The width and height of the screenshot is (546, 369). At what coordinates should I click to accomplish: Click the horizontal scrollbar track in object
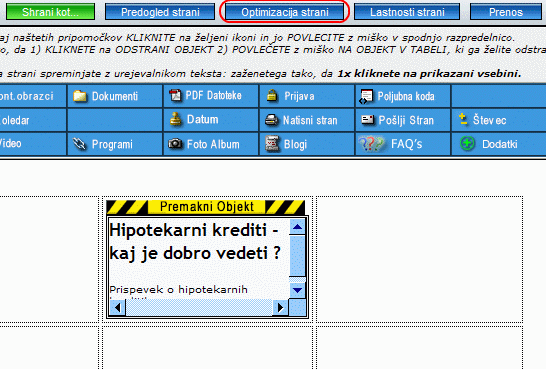point(199,307)
